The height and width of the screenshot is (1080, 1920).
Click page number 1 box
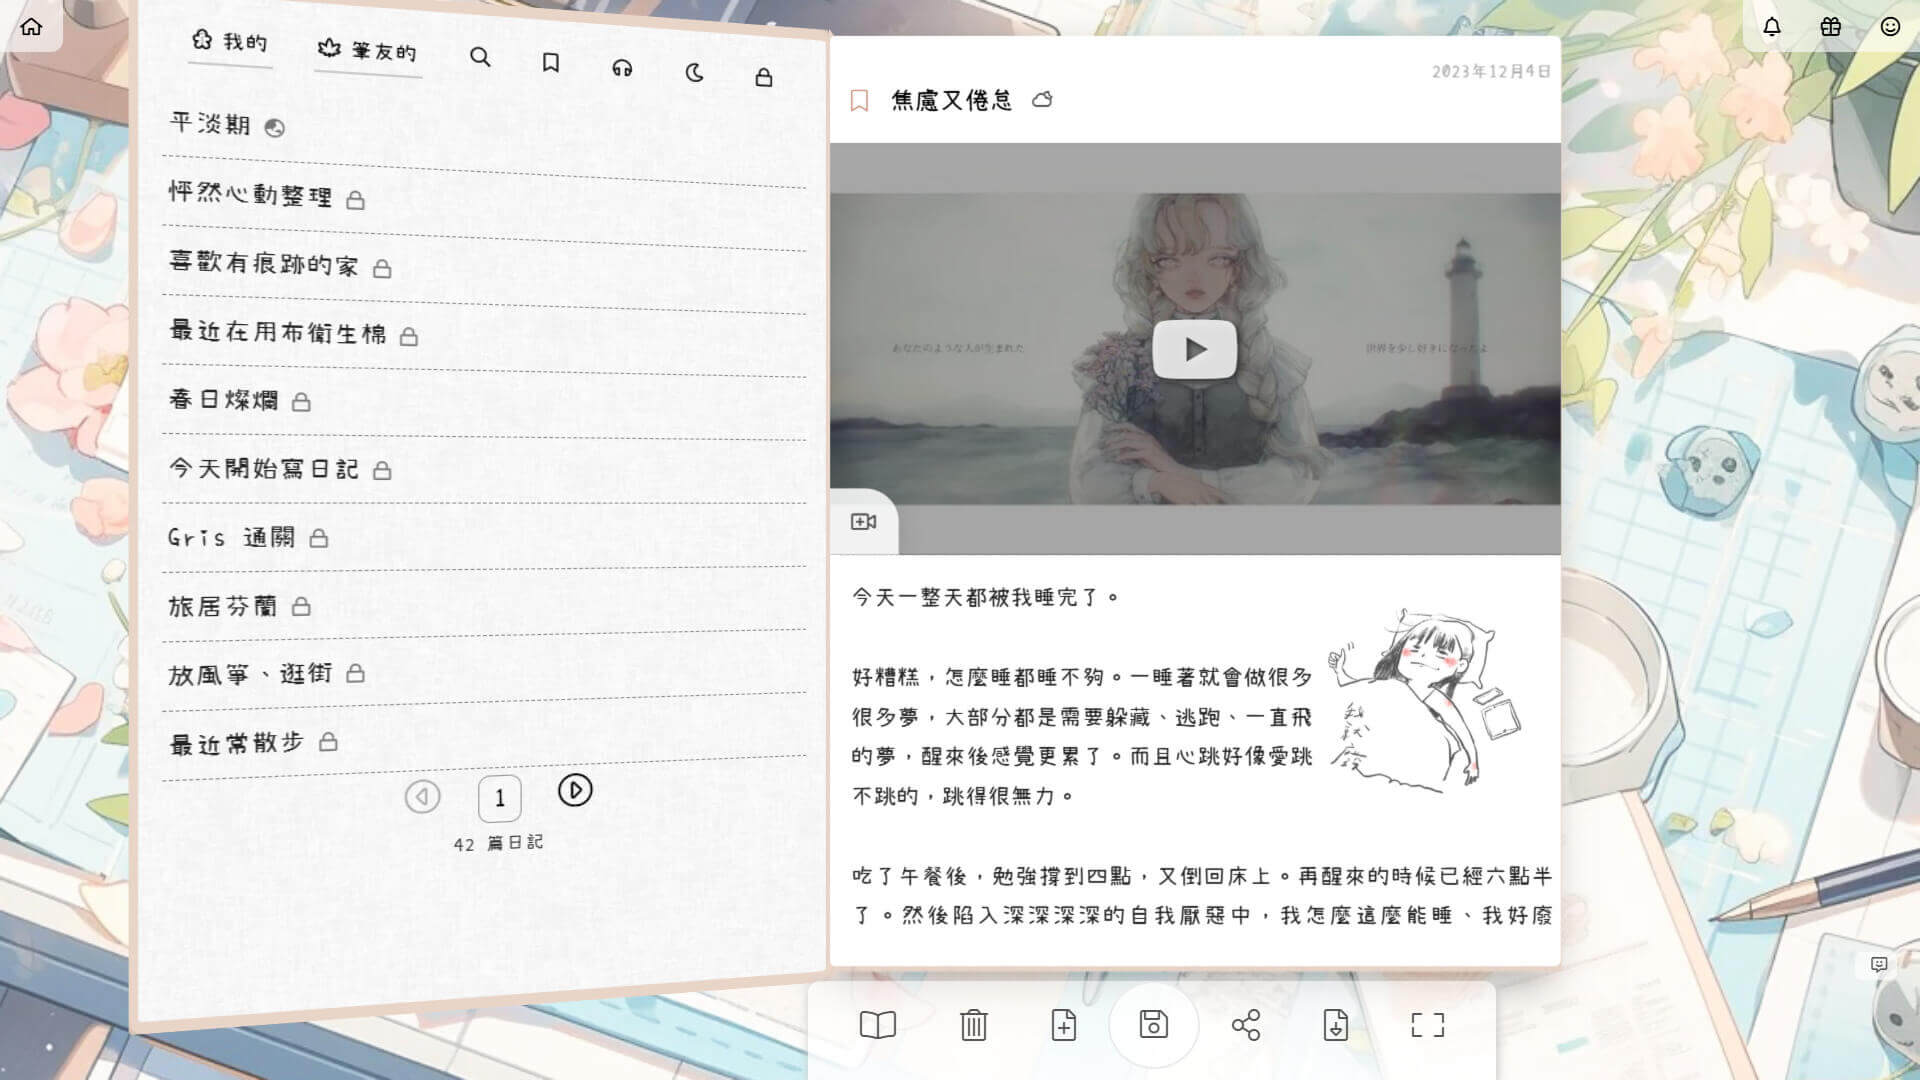(x=499, y=798)
